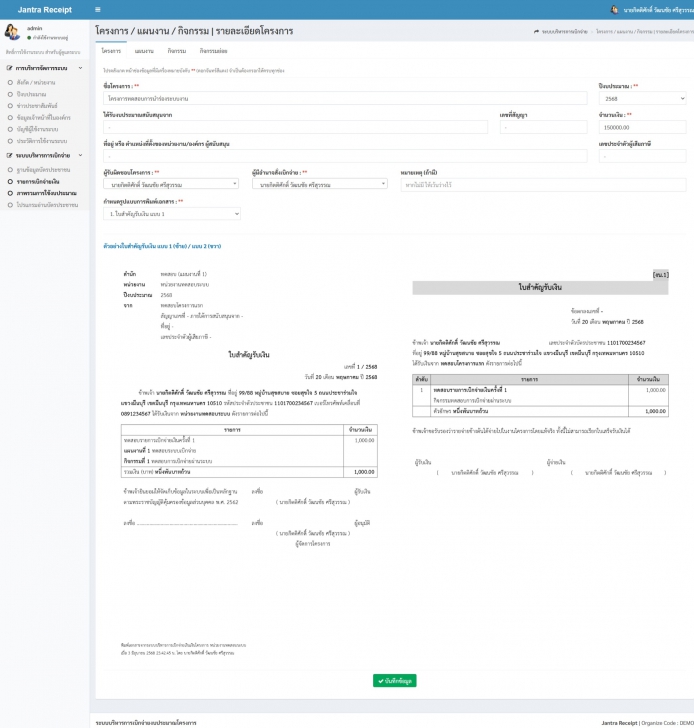Focus the เลขที่สัญญา contract number field
Screen dimensions: 694x728
(x=543, y=127)
